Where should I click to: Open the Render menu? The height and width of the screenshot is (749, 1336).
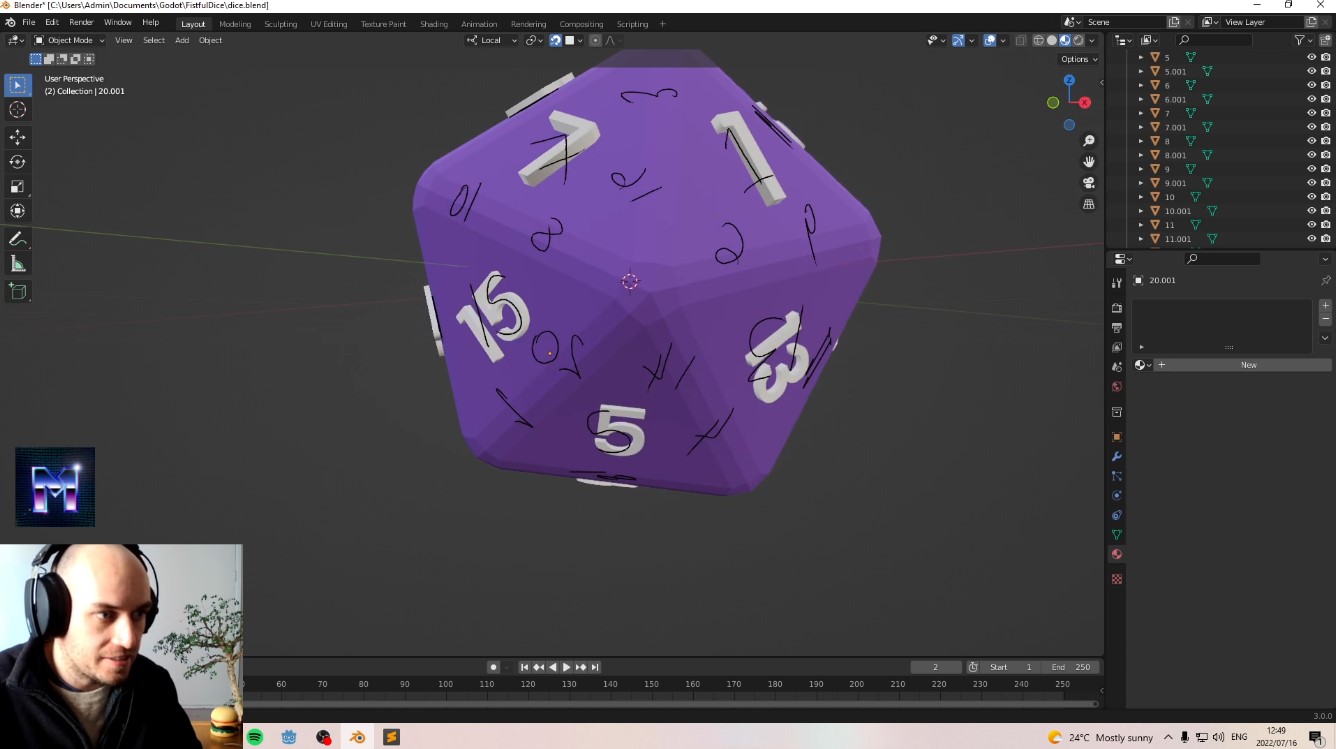(81, 22)
